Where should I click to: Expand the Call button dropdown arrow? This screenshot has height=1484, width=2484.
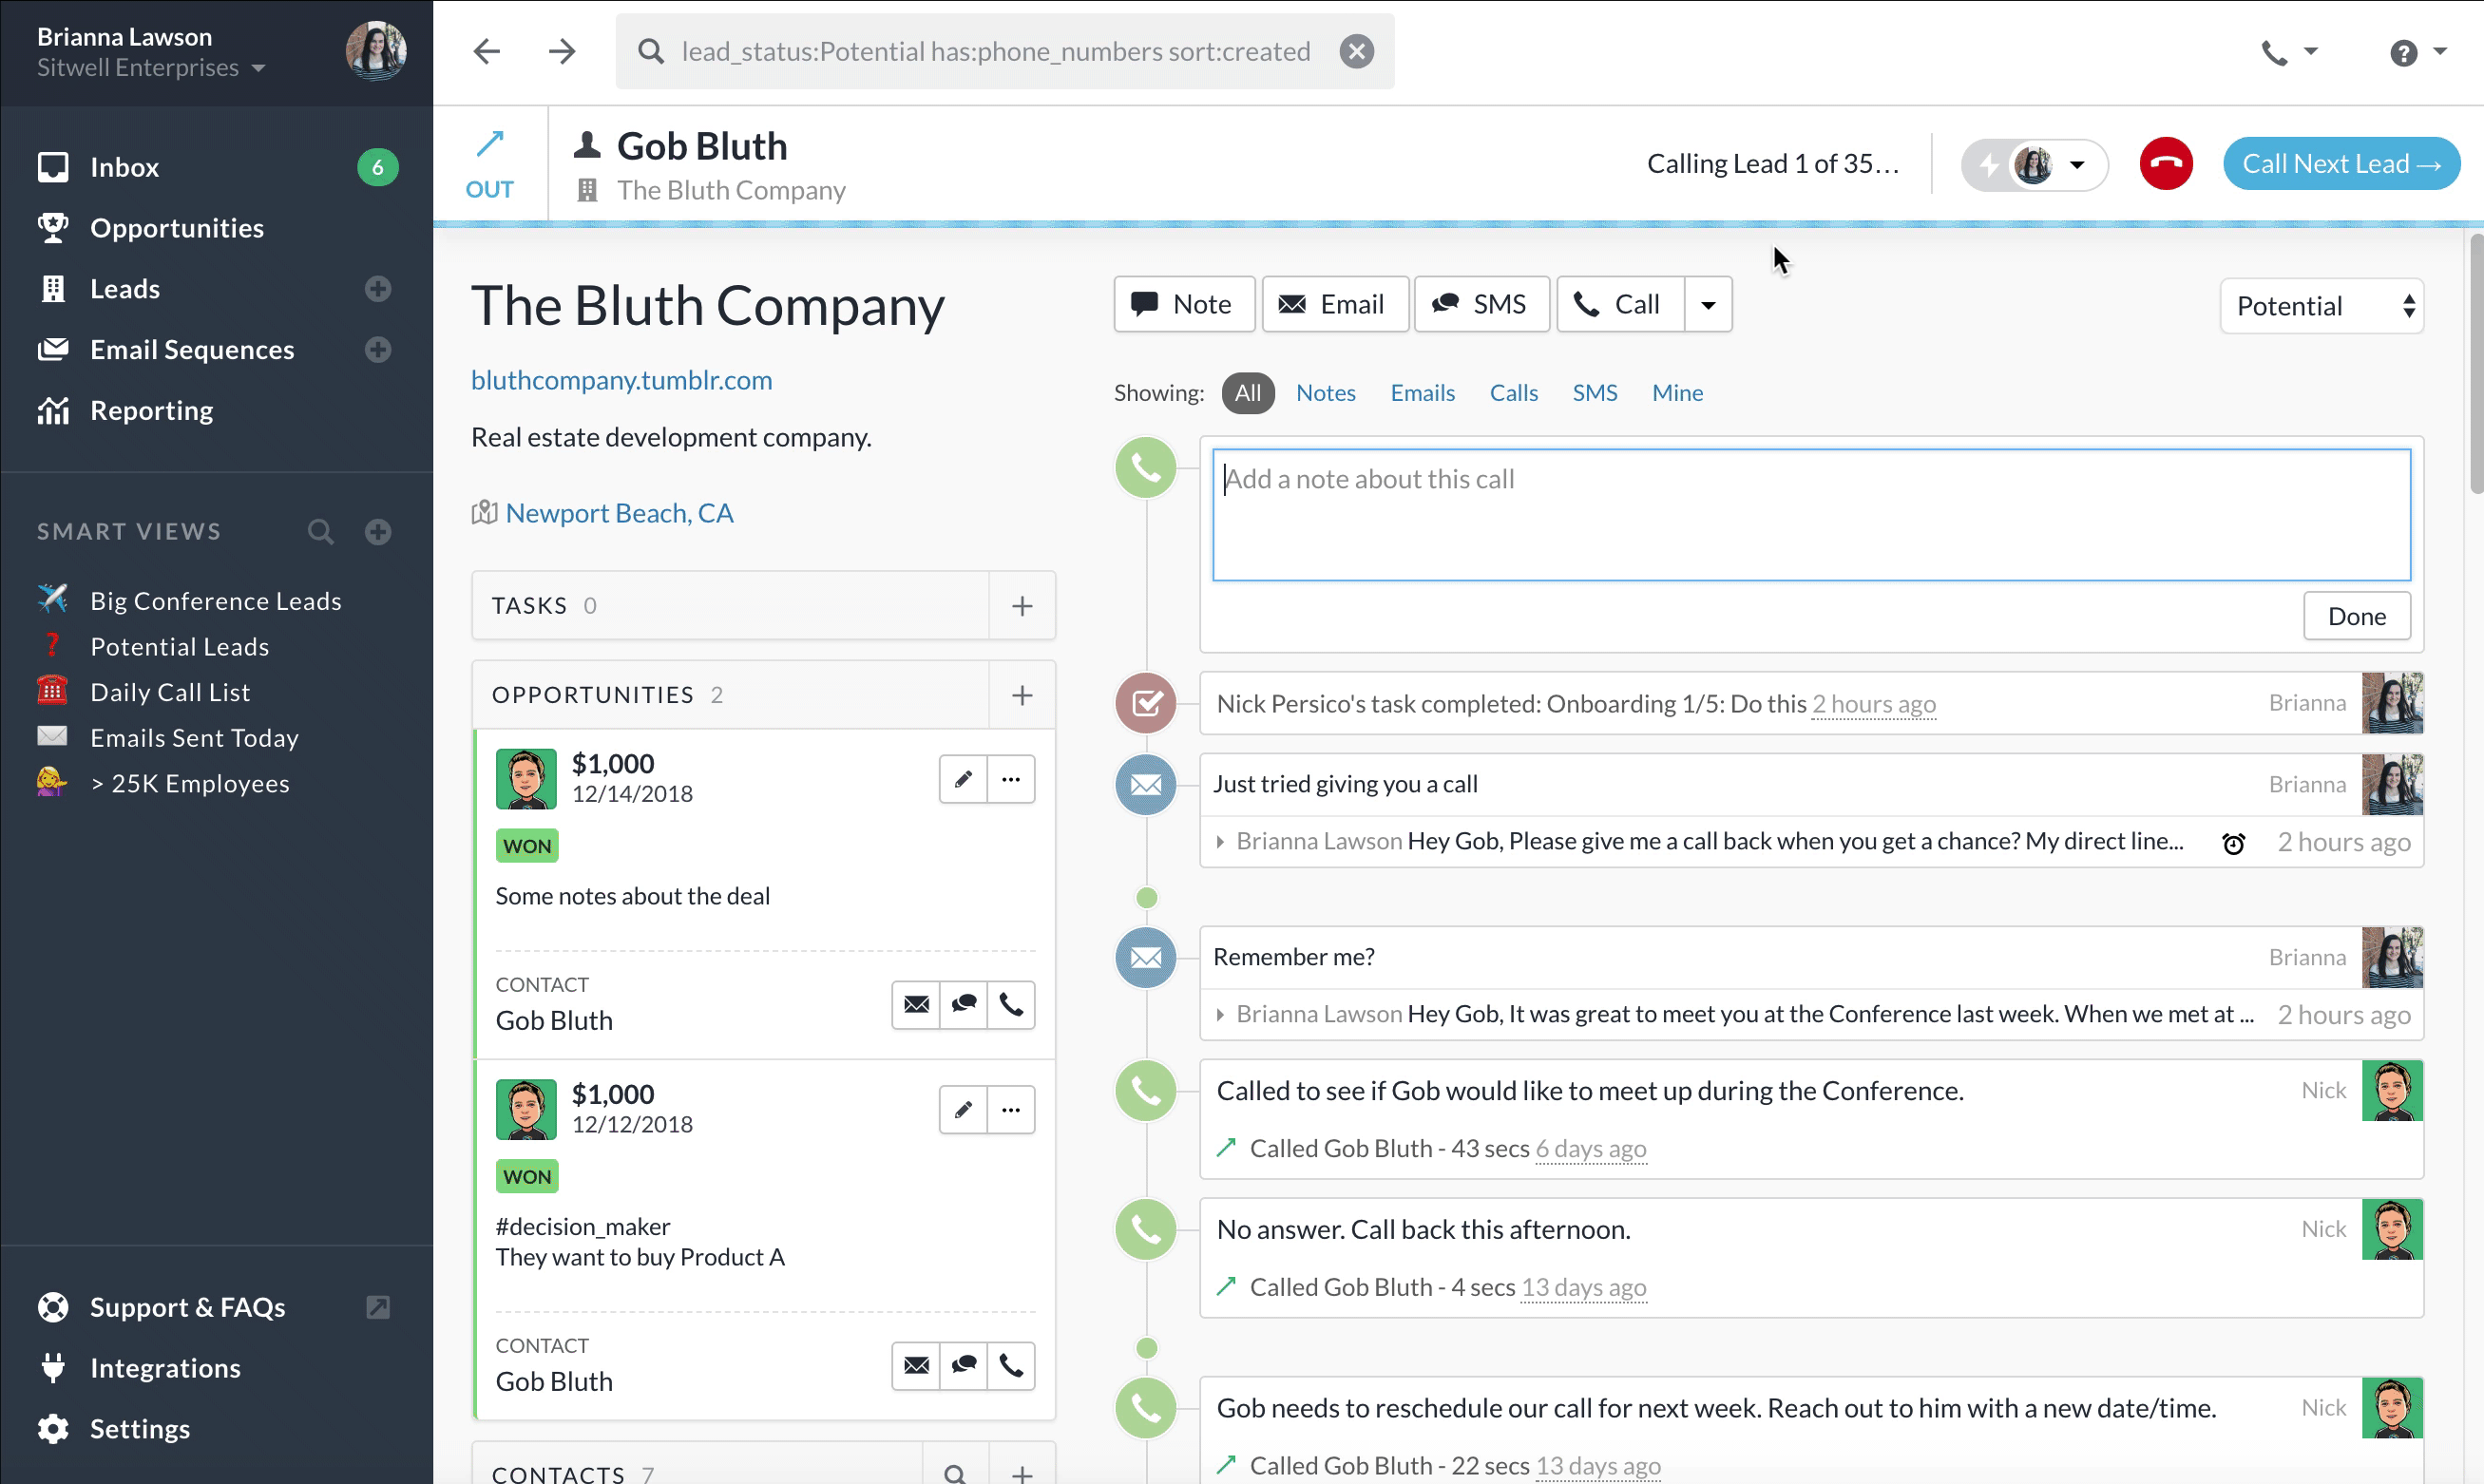pos(1708,305)
